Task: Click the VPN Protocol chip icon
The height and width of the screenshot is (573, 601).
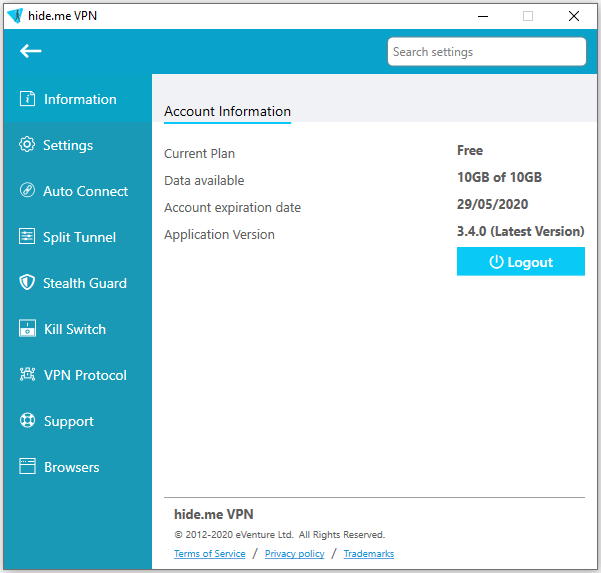Action: coord(27,374)
